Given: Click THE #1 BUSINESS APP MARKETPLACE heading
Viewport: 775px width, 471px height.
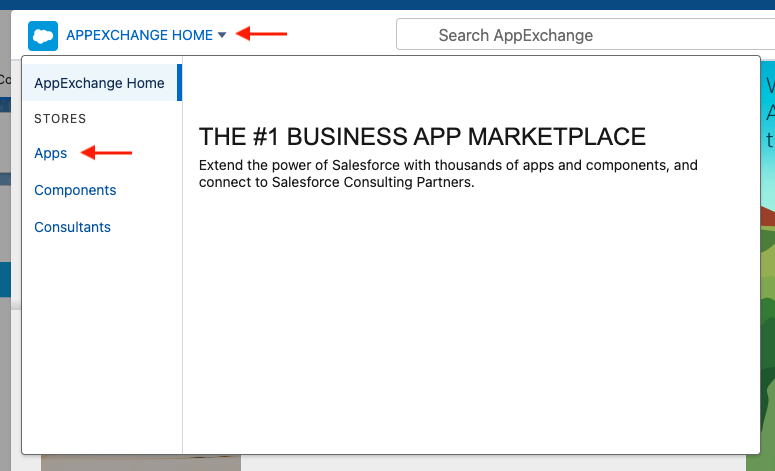Looking at the screenshot, I should (x=422, y=136).
